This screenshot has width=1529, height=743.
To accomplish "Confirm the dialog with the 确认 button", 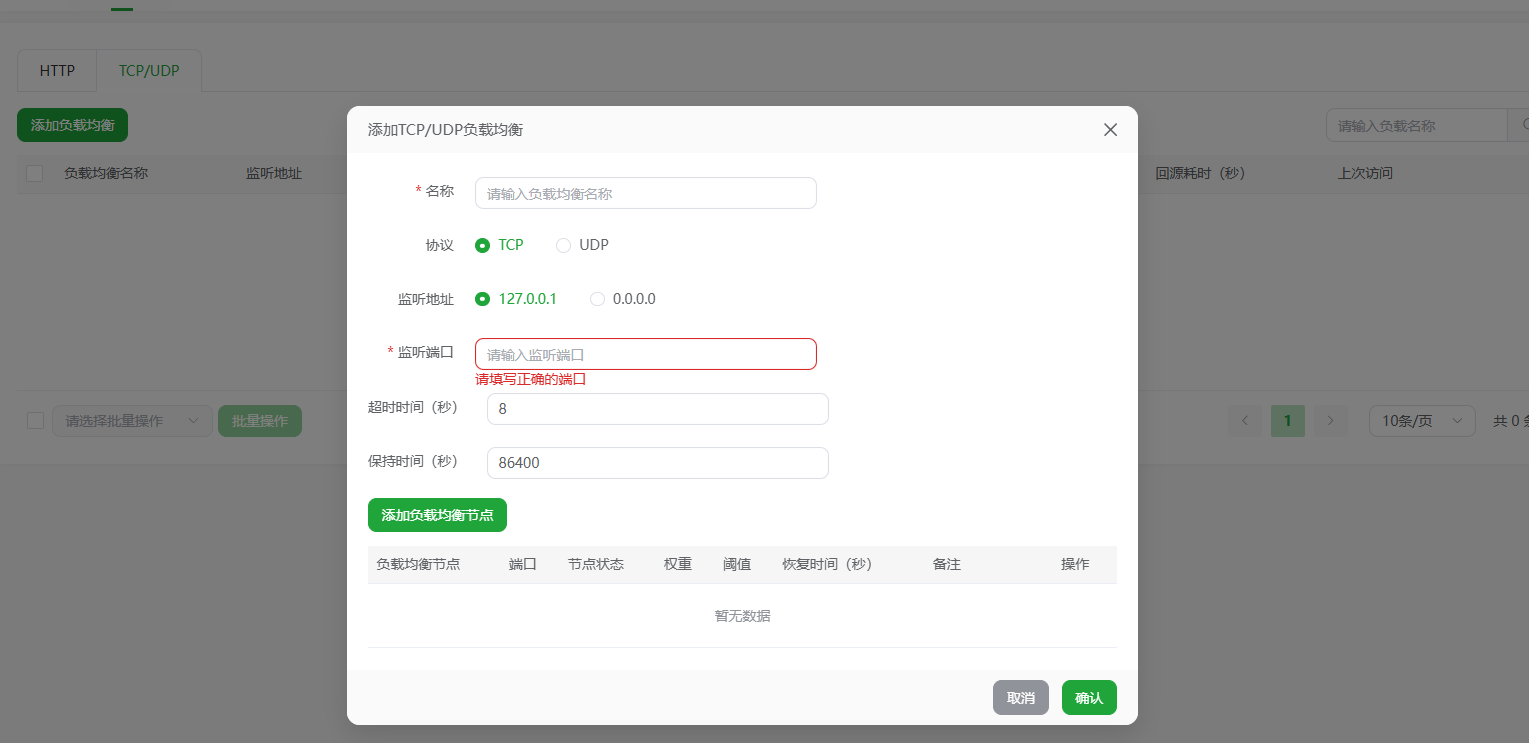I will click(1089, 697).
